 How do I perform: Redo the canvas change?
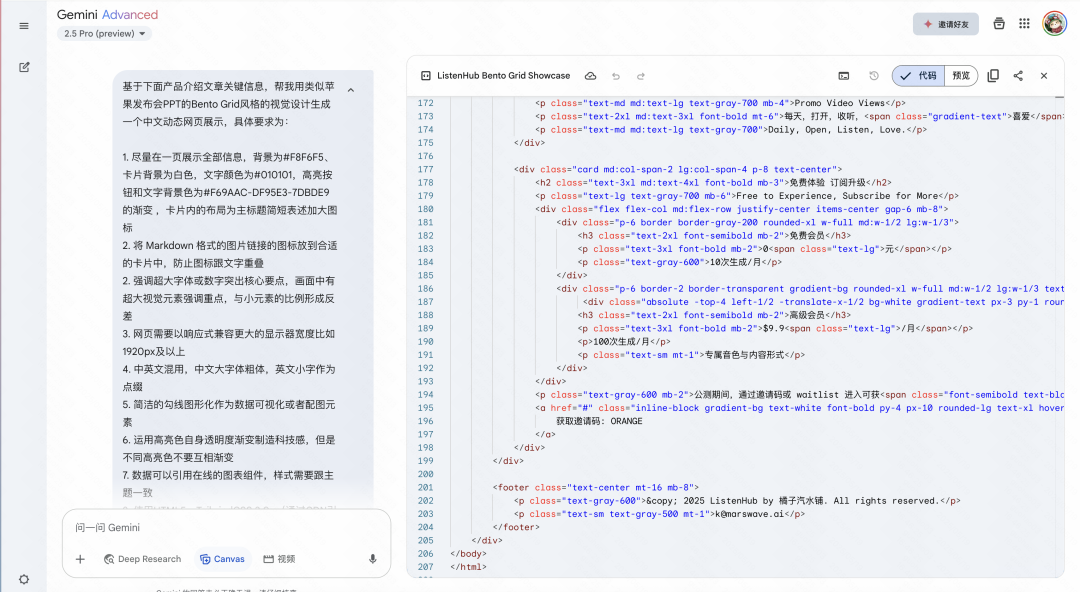pos(641,76)
